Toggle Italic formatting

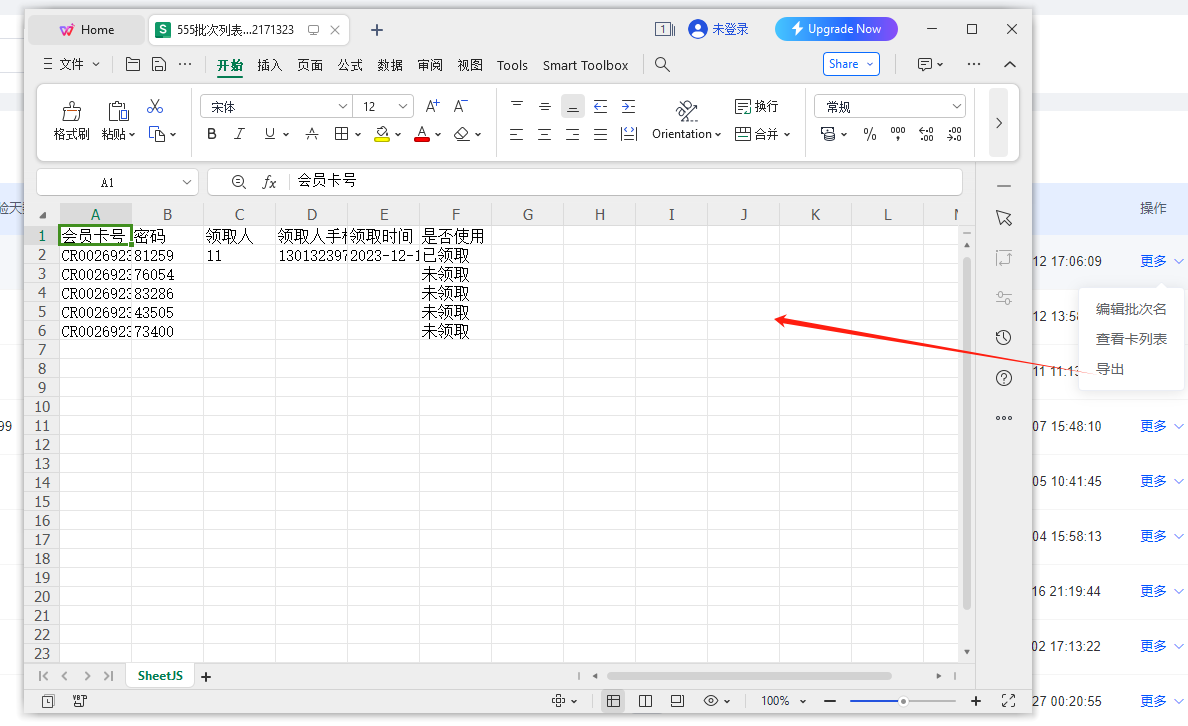pyautogui.click(x=239, y=134)
